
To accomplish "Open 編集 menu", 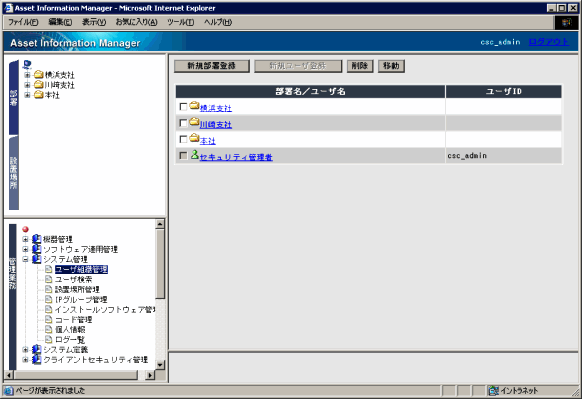I will tap(60, 22).
